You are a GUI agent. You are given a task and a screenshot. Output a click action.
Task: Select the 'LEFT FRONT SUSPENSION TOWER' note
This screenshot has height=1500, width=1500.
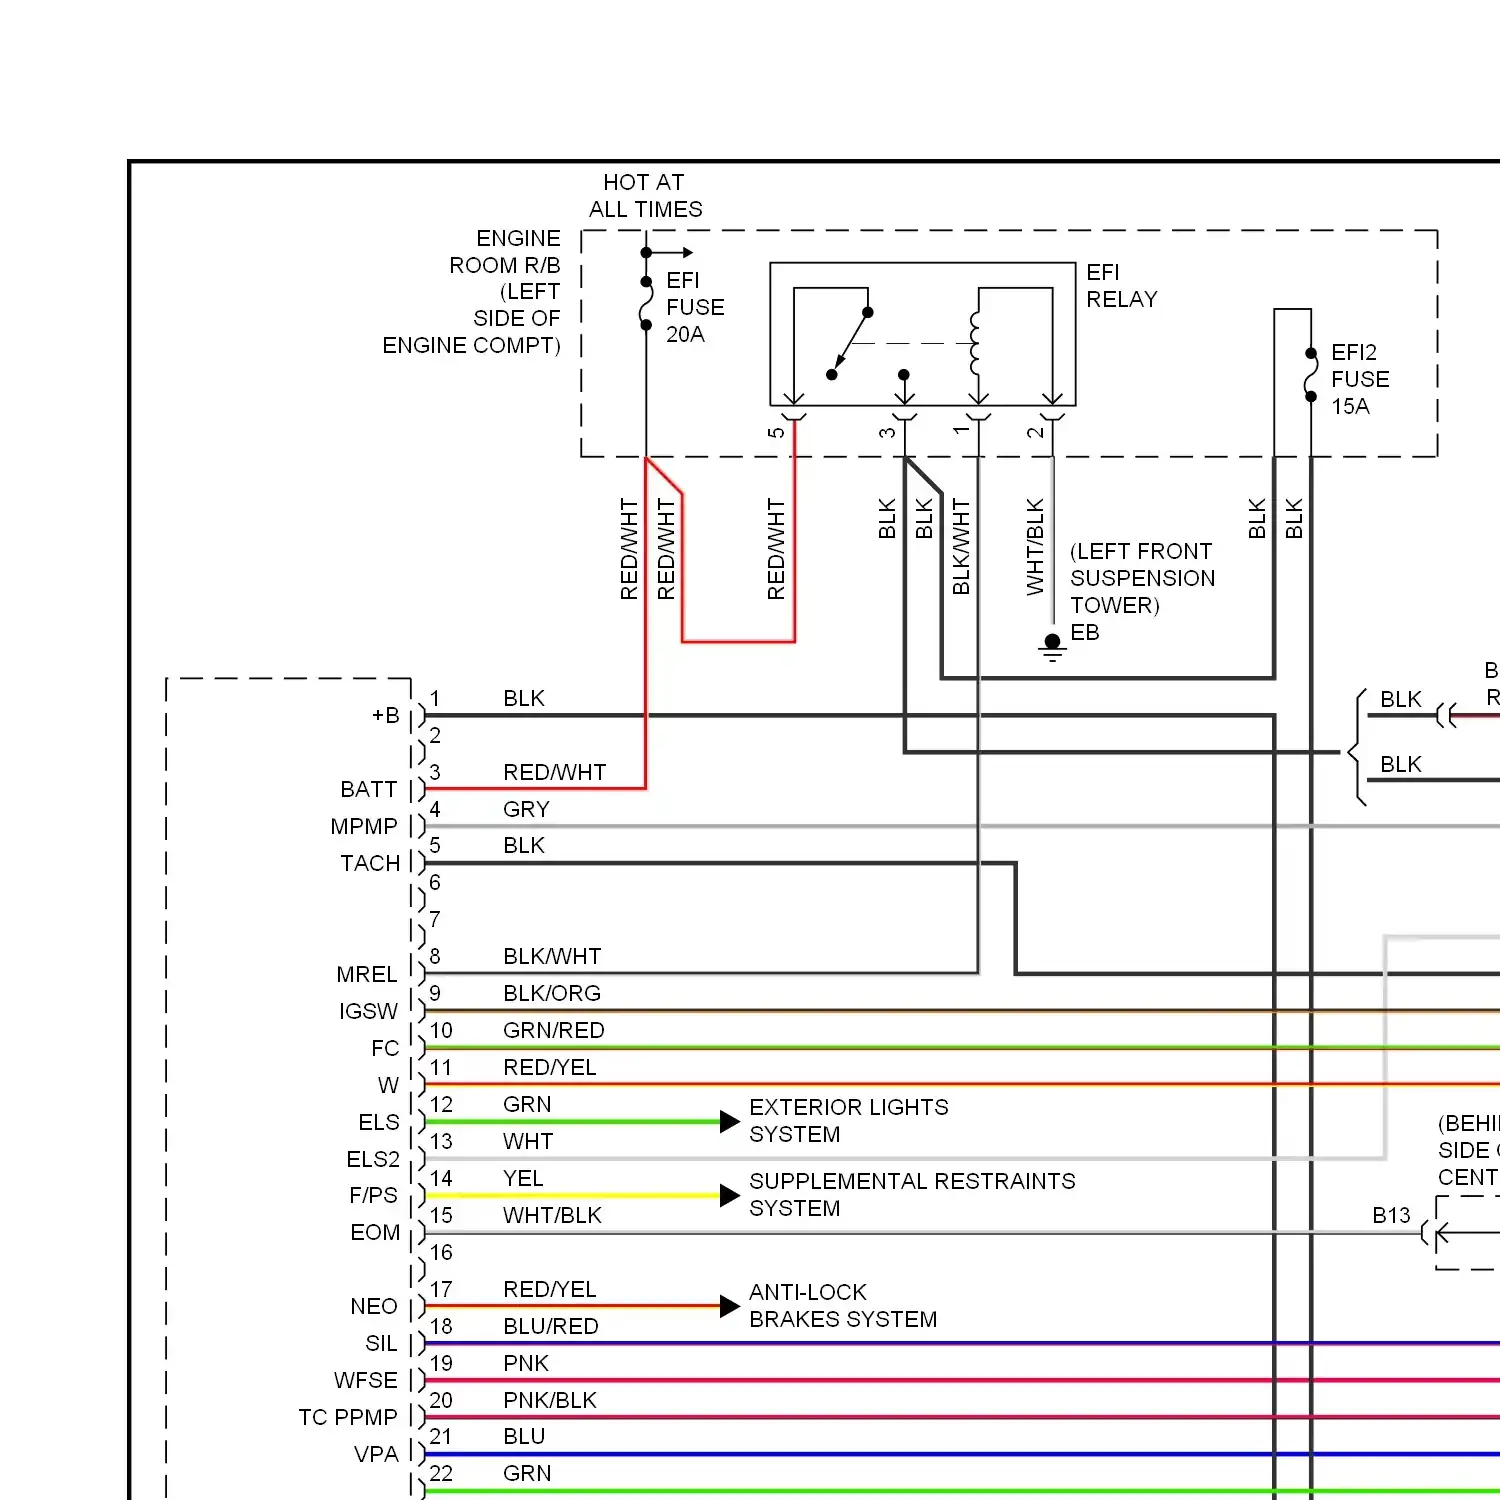click(x=1142, y=578)
